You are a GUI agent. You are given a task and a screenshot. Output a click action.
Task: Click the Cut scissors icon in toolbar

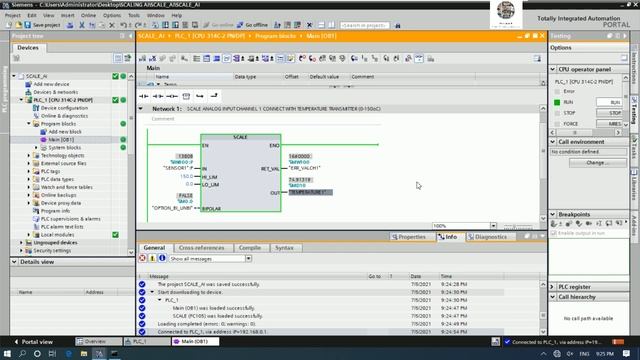[82, 25]
